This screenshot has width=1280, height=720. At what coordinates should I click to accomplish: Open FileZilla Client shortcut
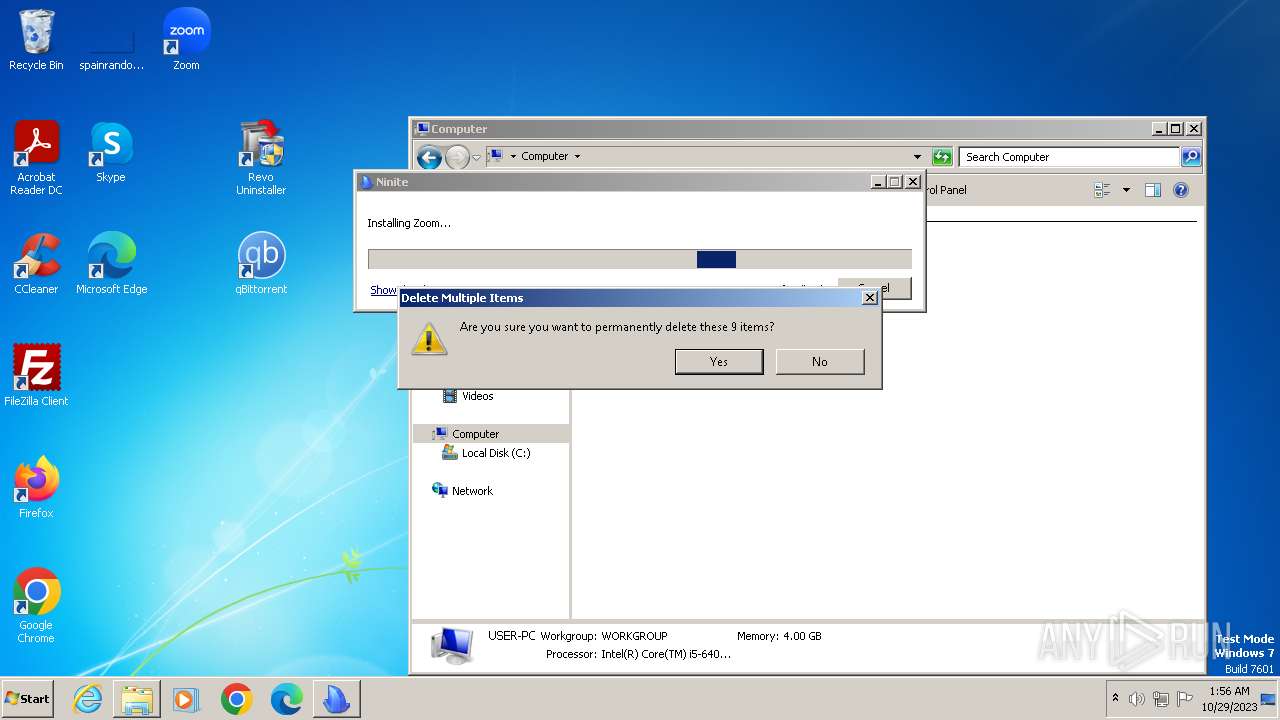(36, 376)
